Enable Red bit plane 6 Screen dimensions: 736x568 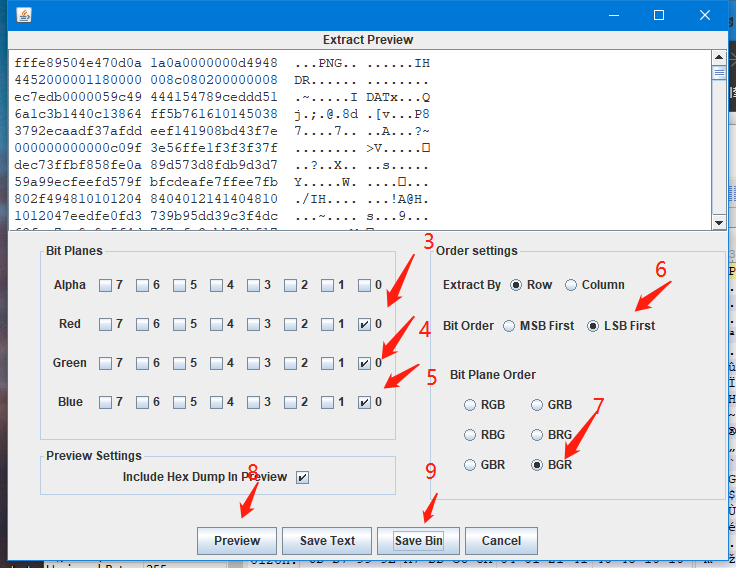coord(142,324)
